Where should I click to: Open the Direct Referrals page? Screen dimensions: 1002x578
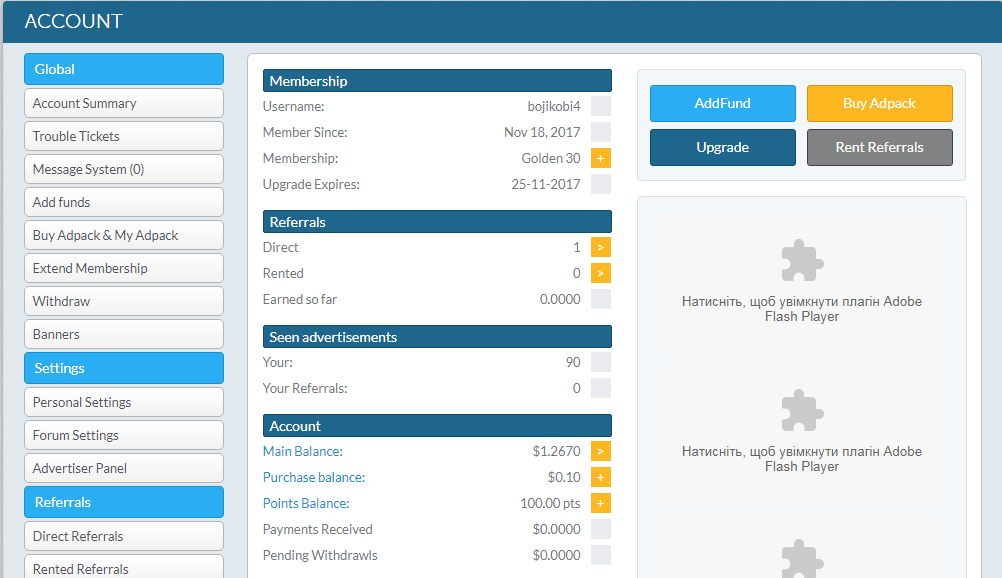coord(124,536)
